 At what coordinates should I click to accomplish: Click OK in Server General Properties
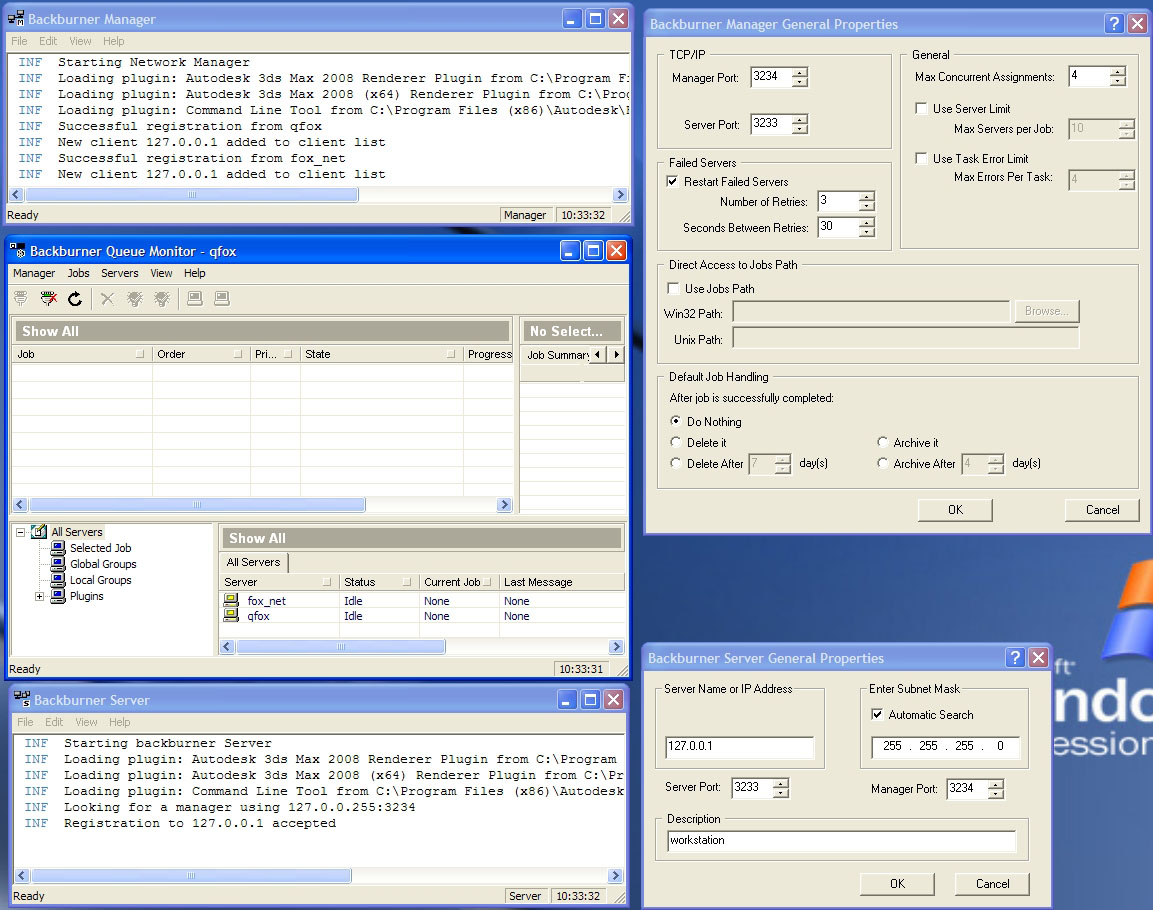[x=897, y=884]
